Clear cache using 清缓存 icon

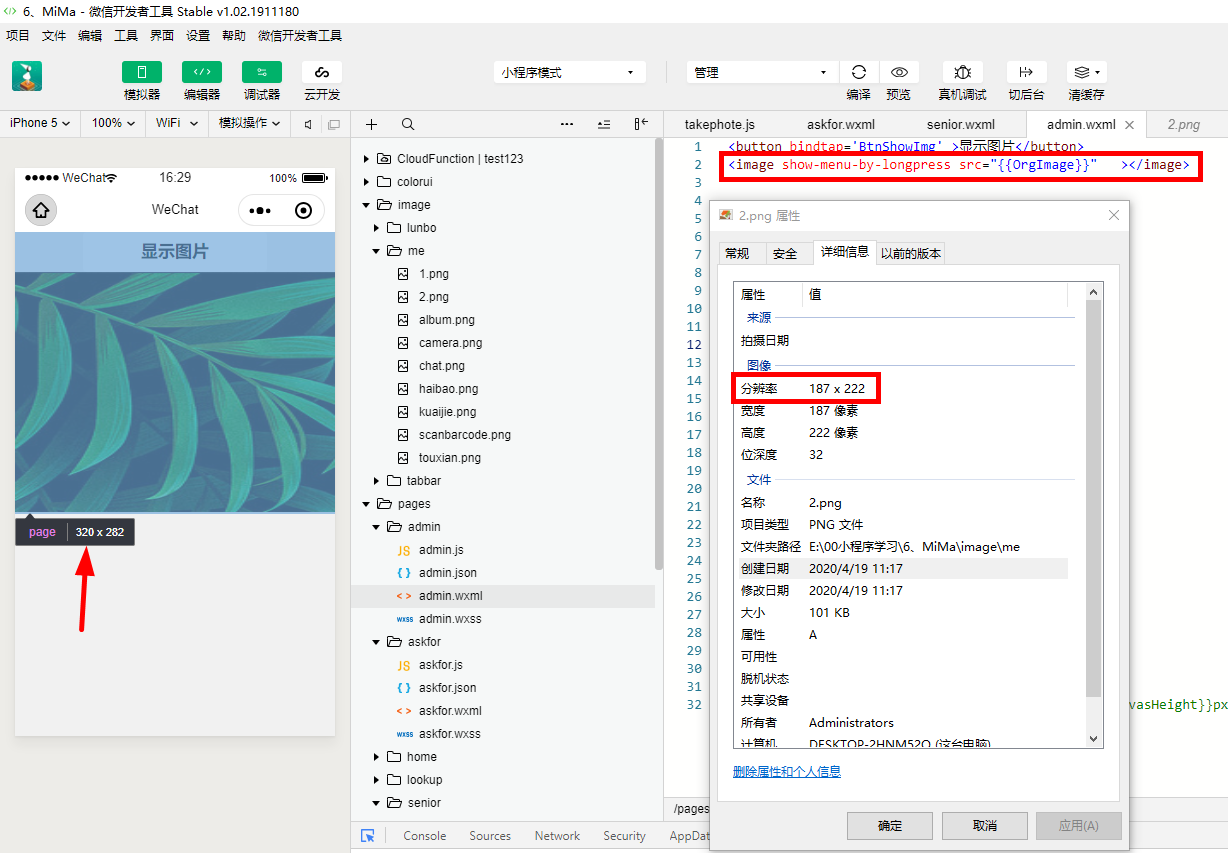click(1085, 72)
